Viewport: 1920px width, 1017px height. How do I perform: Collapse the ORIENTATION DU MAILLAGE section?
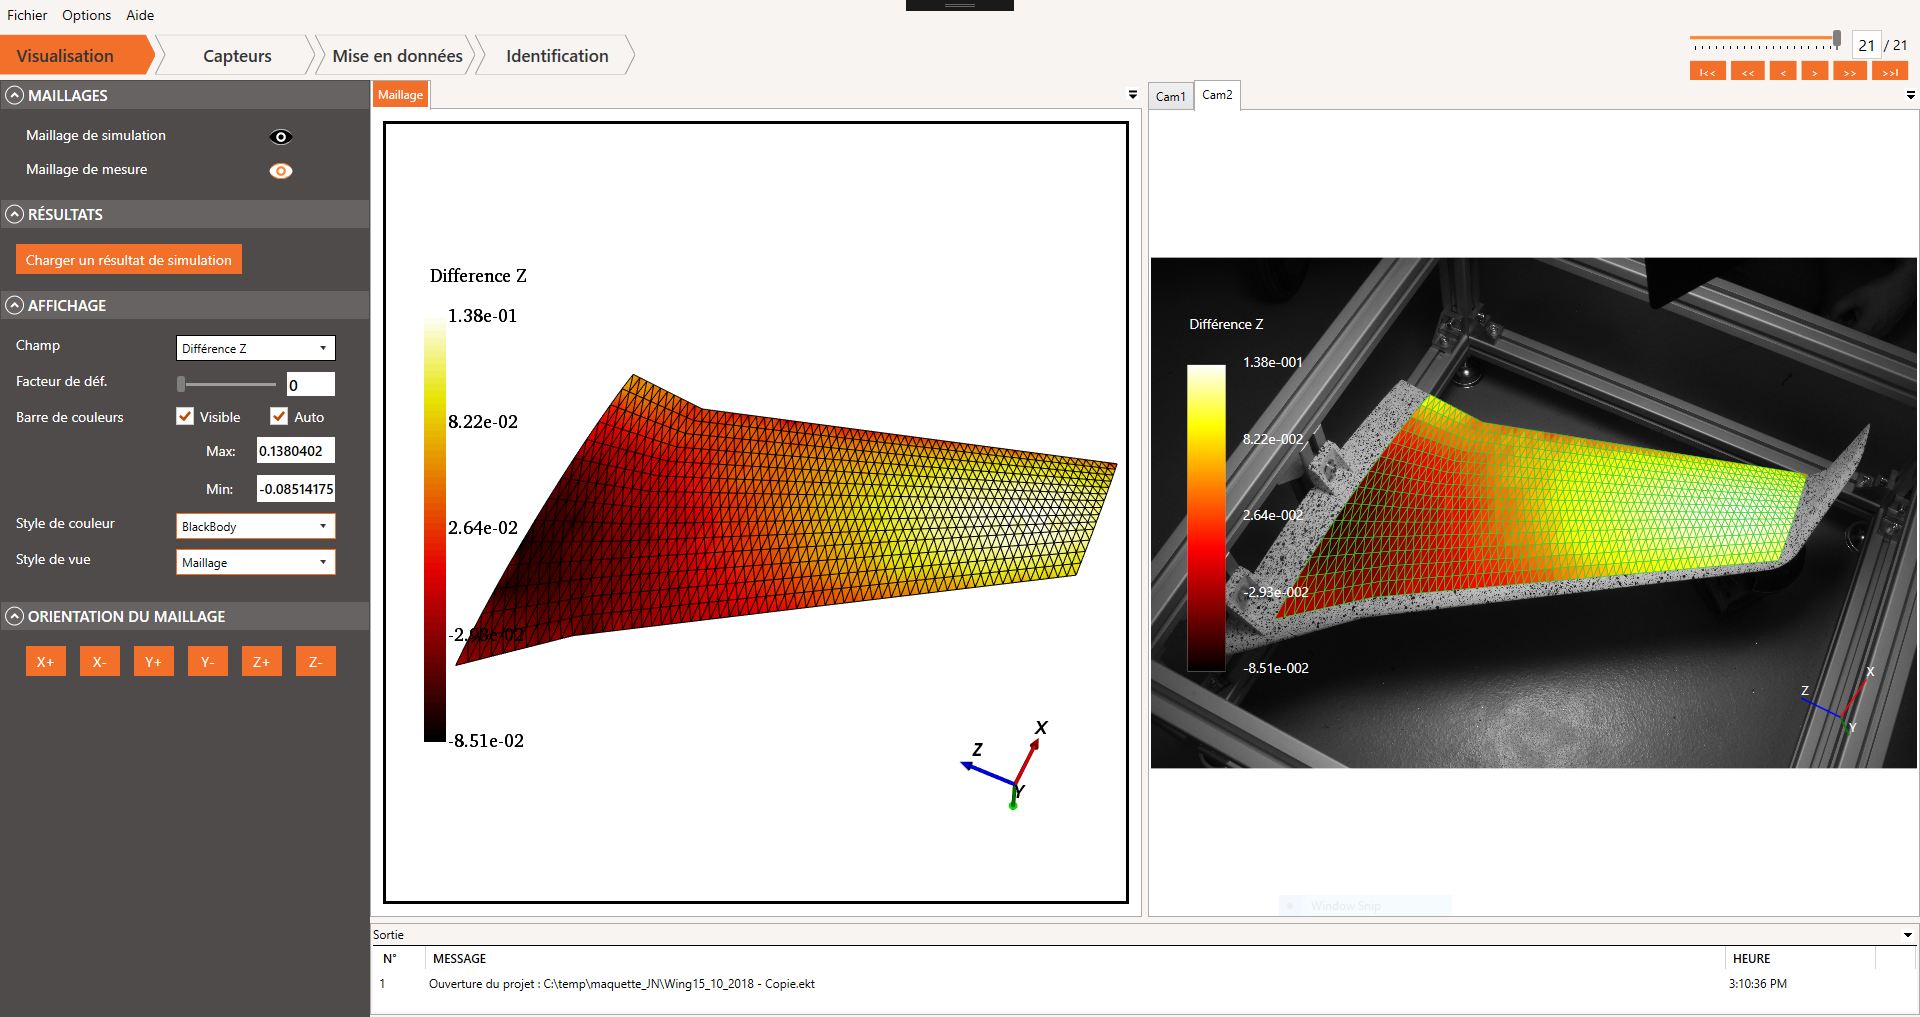click(15, 616)
